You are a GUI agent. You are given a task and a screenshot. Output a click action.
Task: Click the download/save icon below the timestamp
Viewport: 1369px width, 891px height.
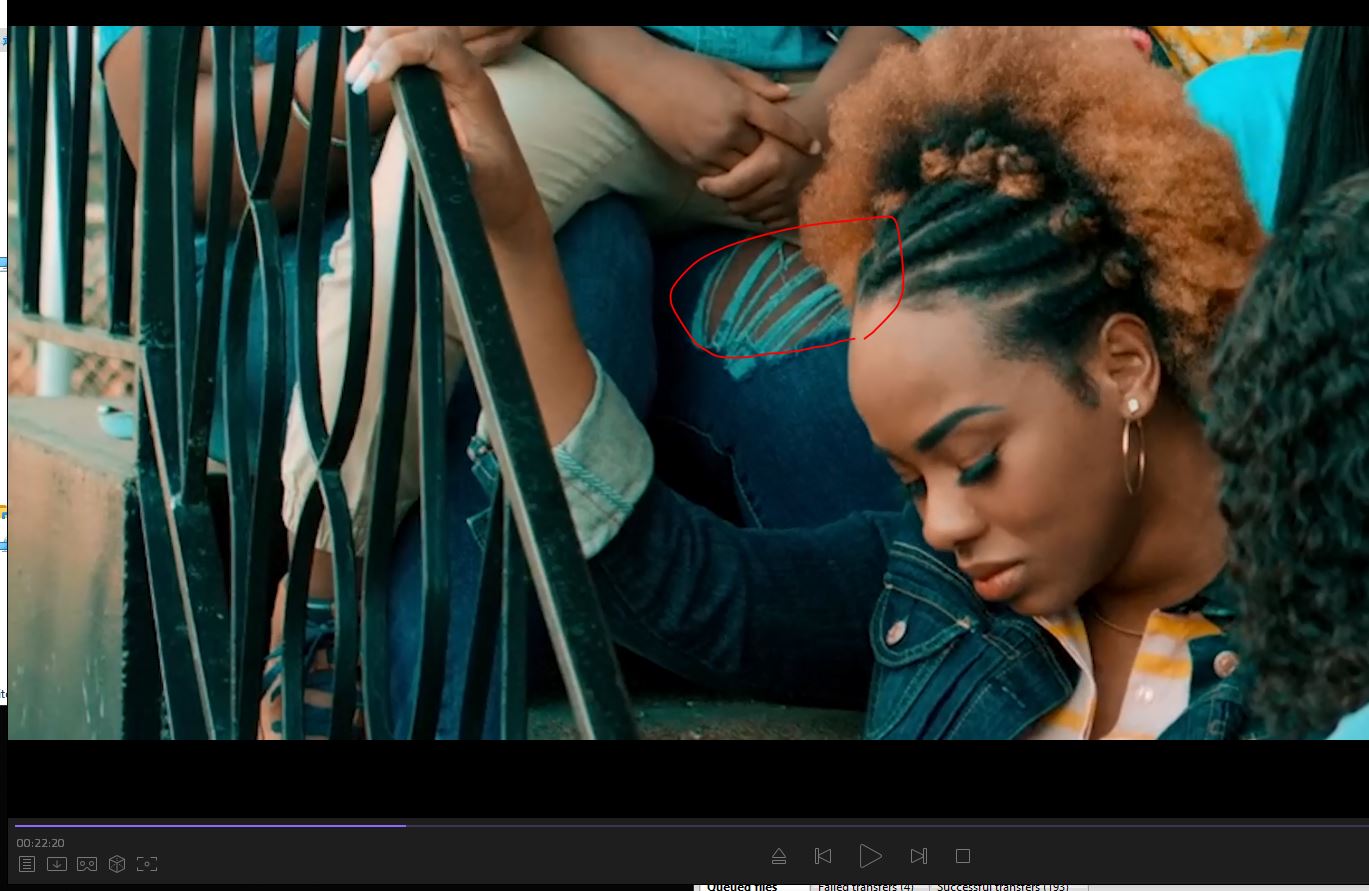tap(57, 863)
